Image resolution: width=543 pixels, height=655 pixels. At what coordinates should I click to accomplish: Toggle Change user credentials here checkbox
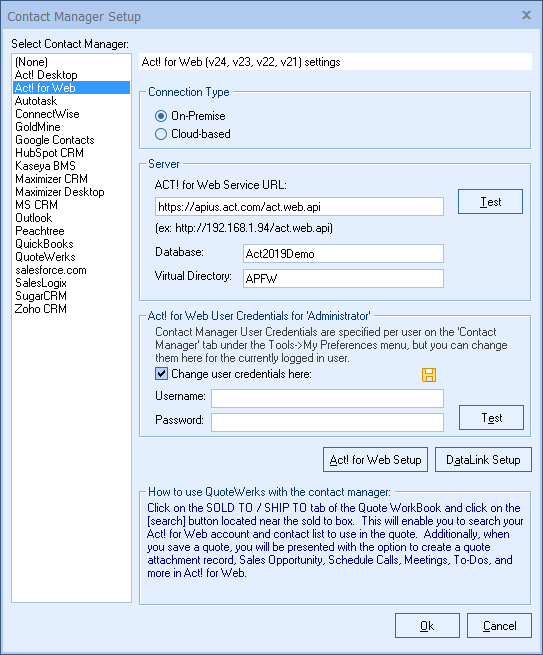(x=161, y=373)
